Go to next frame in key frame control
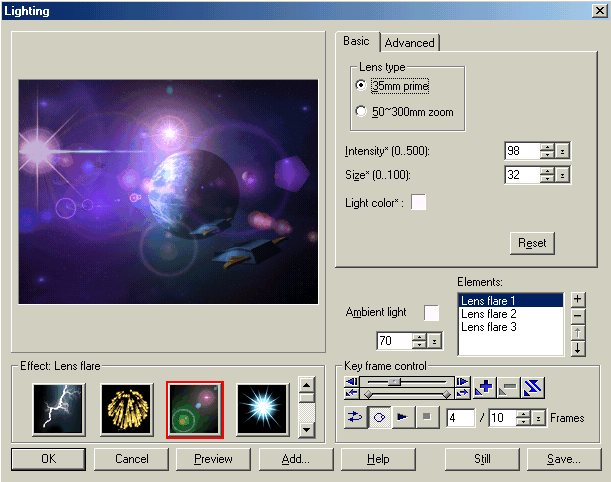 [463, 381]
